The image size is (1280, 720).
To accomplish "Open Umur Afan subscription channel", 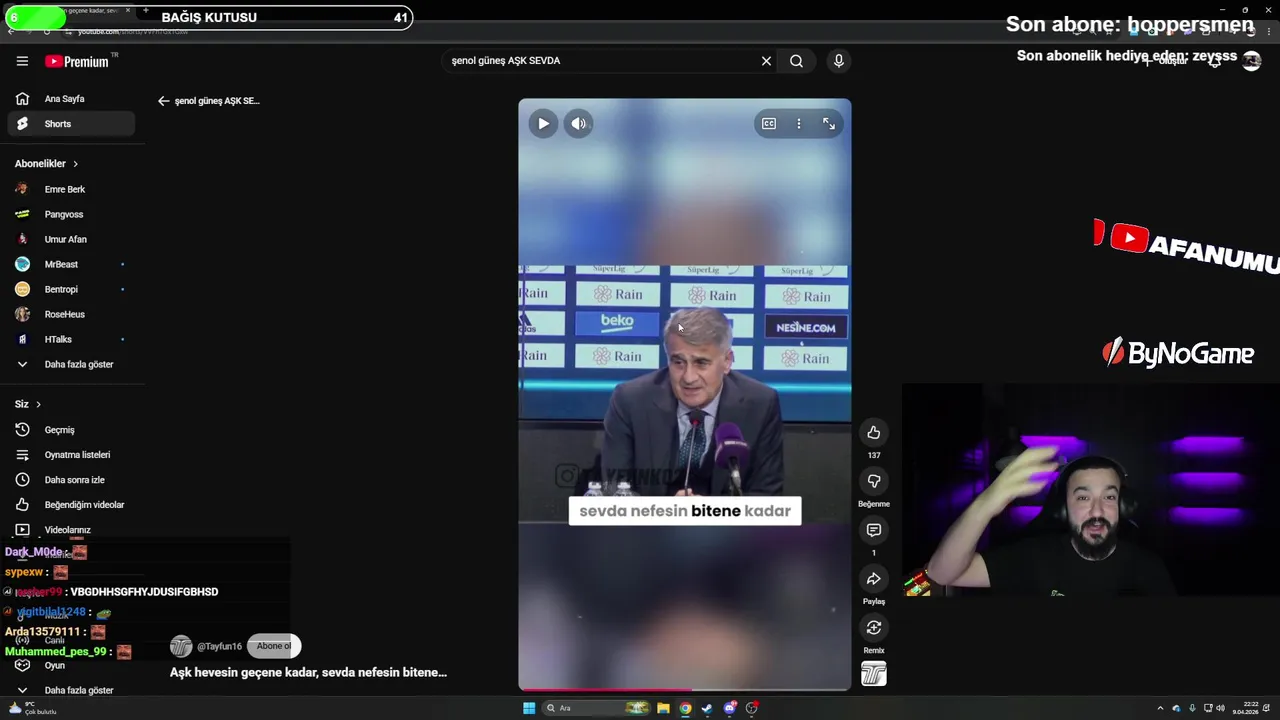I will (70, 239).
